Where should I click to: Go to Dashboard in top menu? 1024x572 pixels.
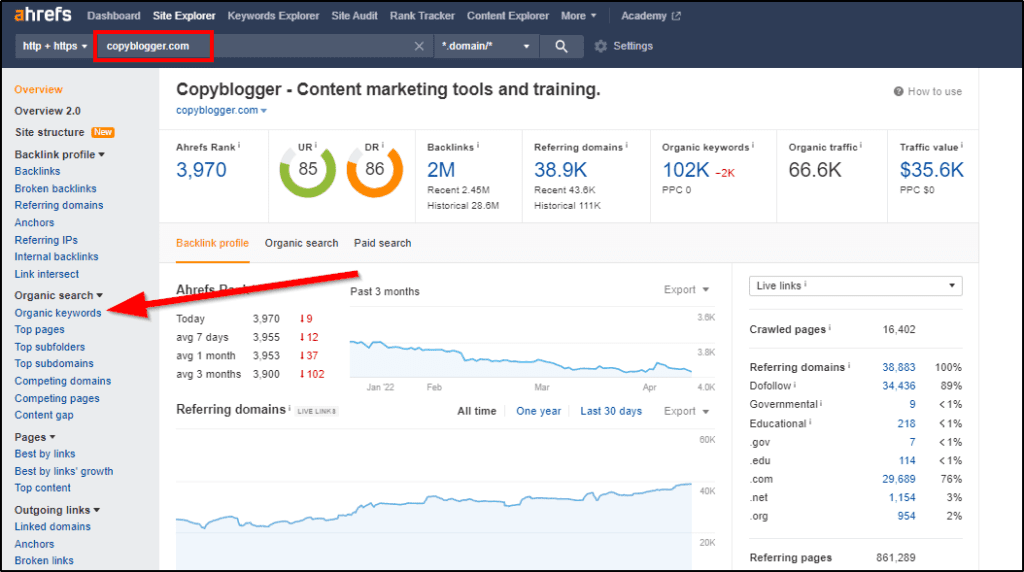coord(114,16)
